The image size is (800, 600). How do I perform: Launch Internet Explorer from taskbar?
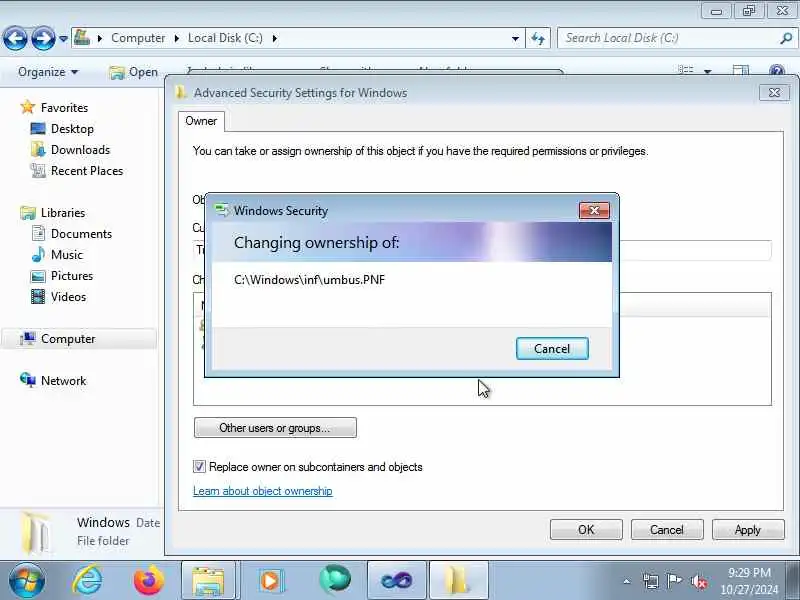(87, 580)
